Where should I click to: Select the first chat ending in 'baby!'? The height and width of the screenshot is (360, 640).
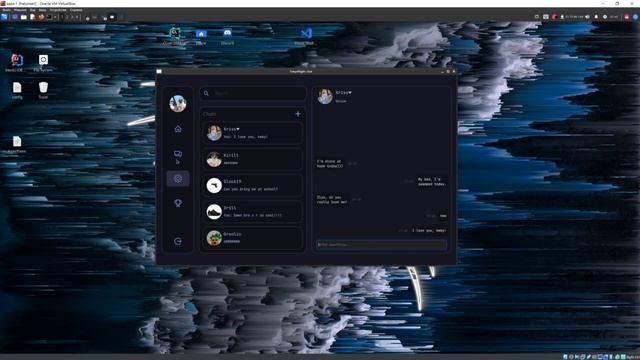tap(253, 133)
